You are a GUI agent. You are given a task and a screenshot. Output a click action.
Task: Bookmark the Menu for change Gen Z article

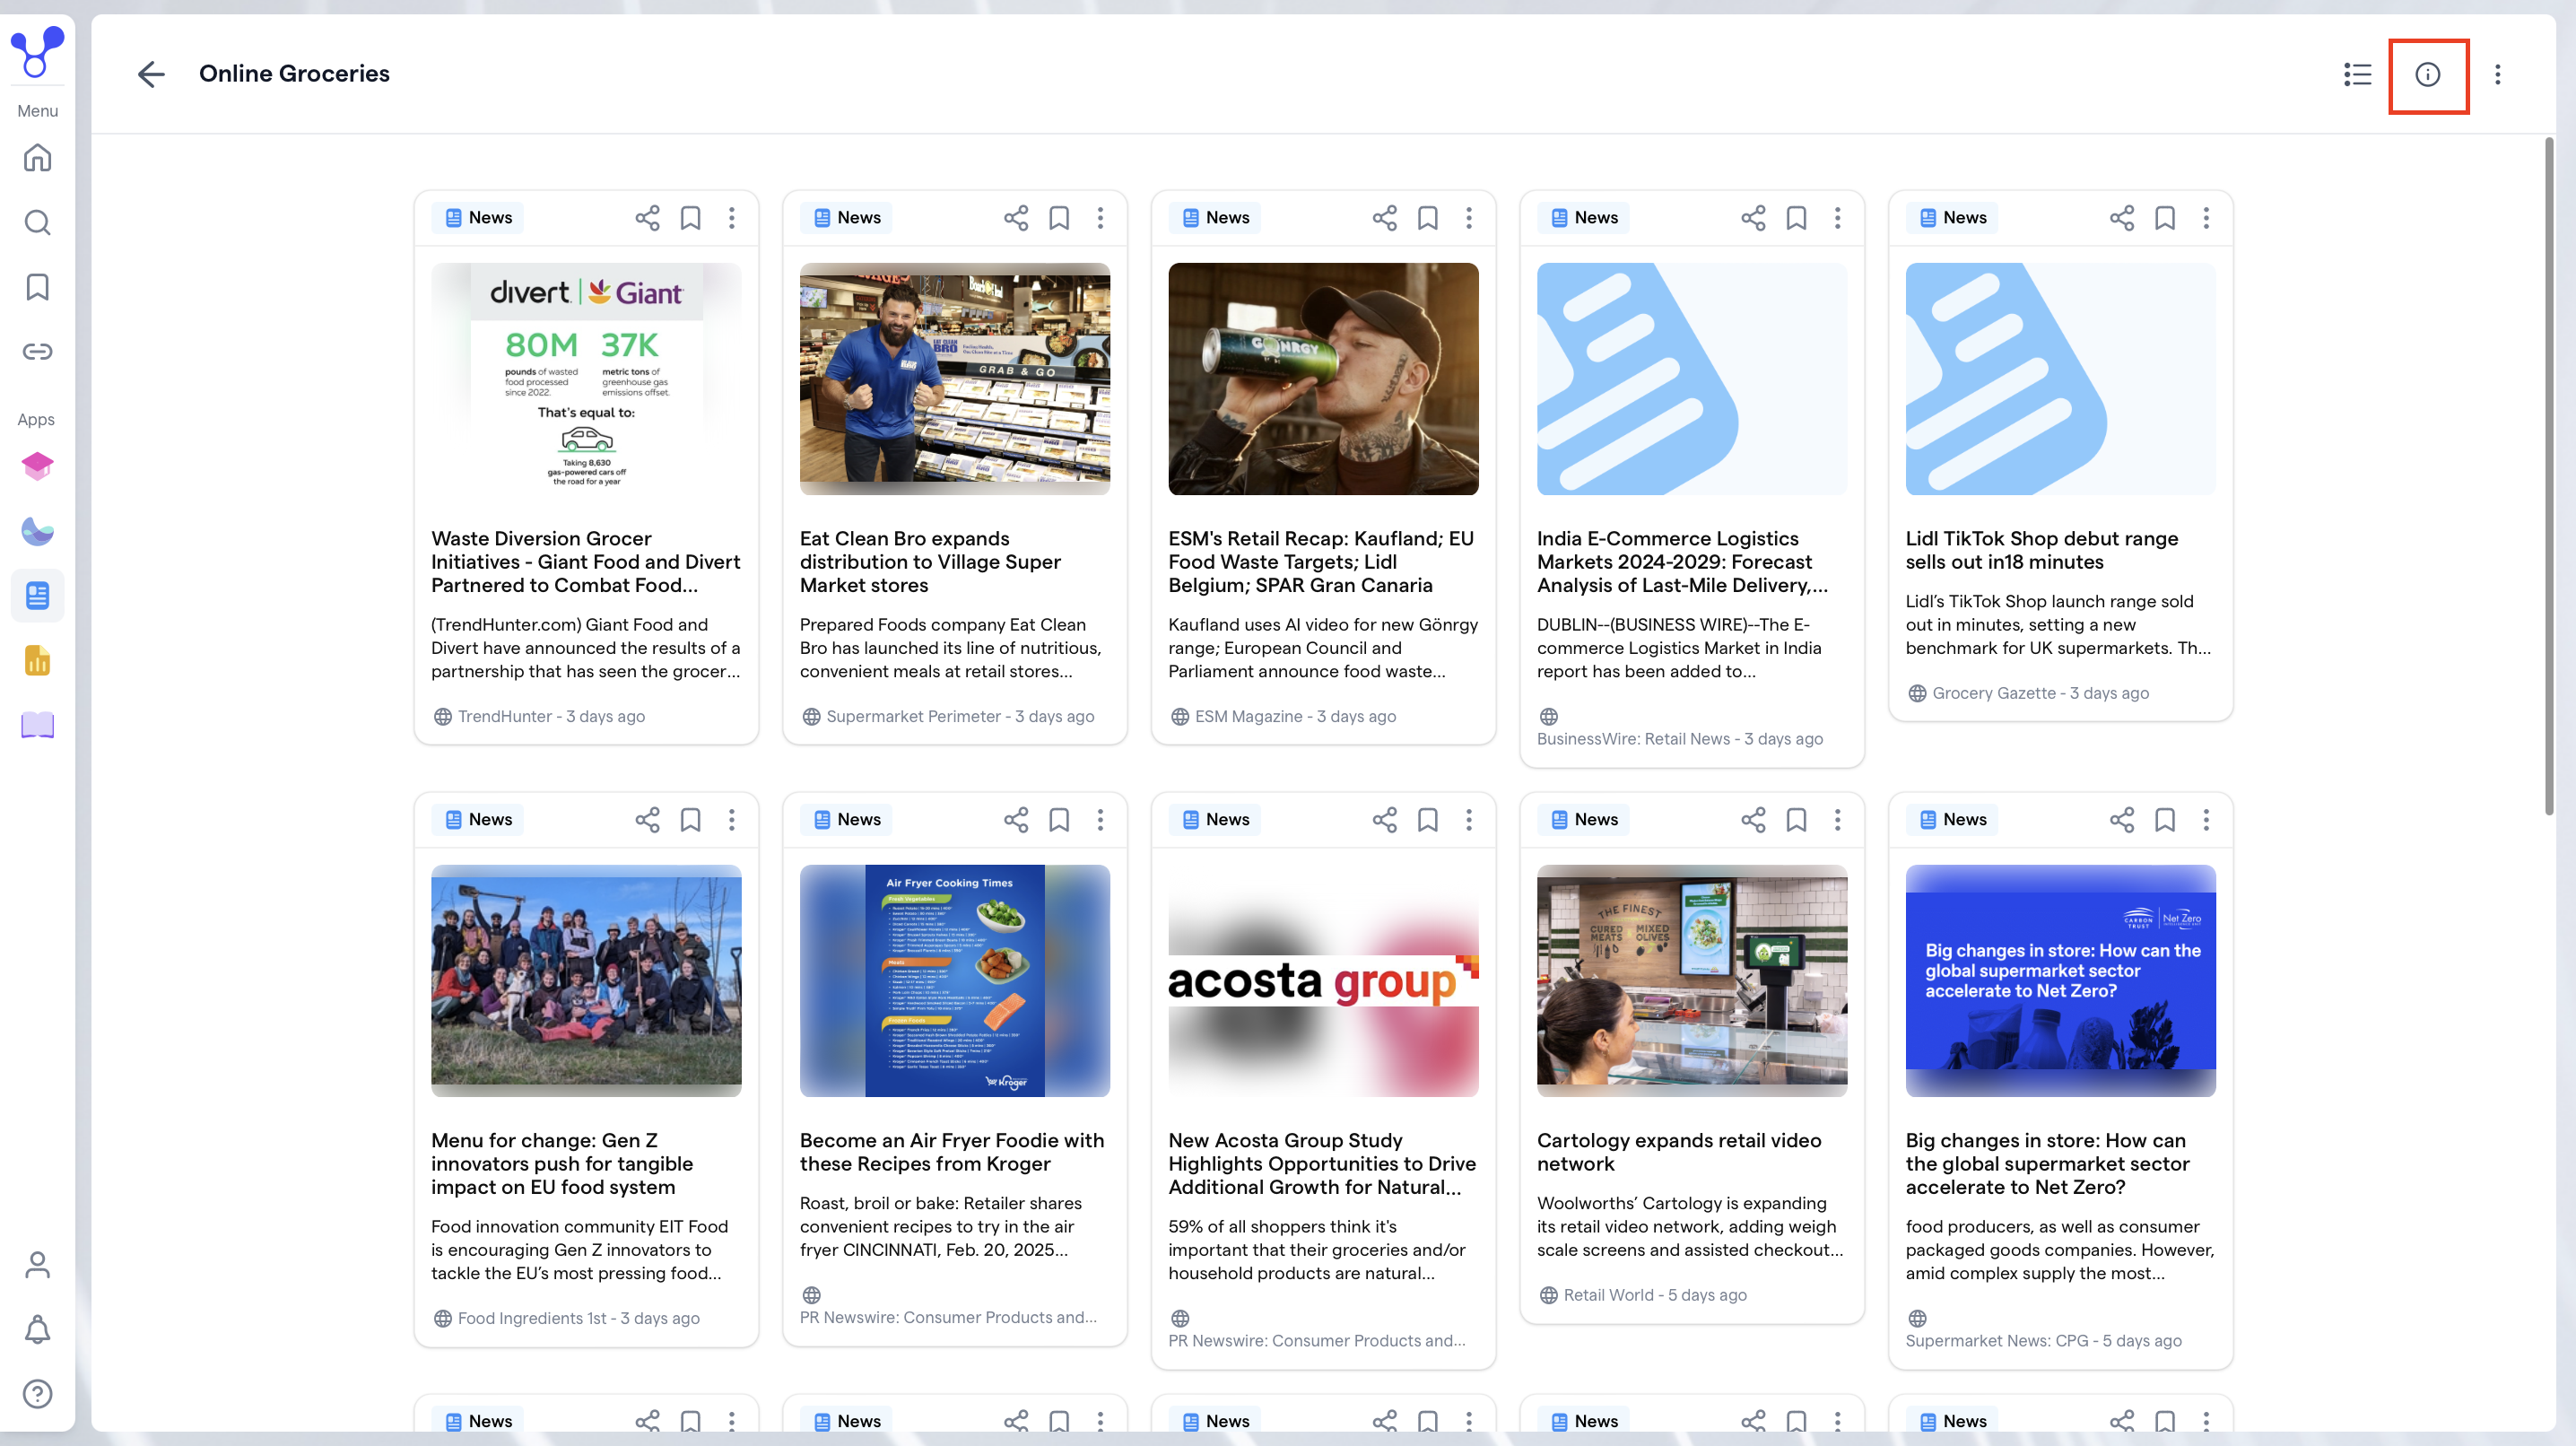pyautogui.click(x=690, y=820)
